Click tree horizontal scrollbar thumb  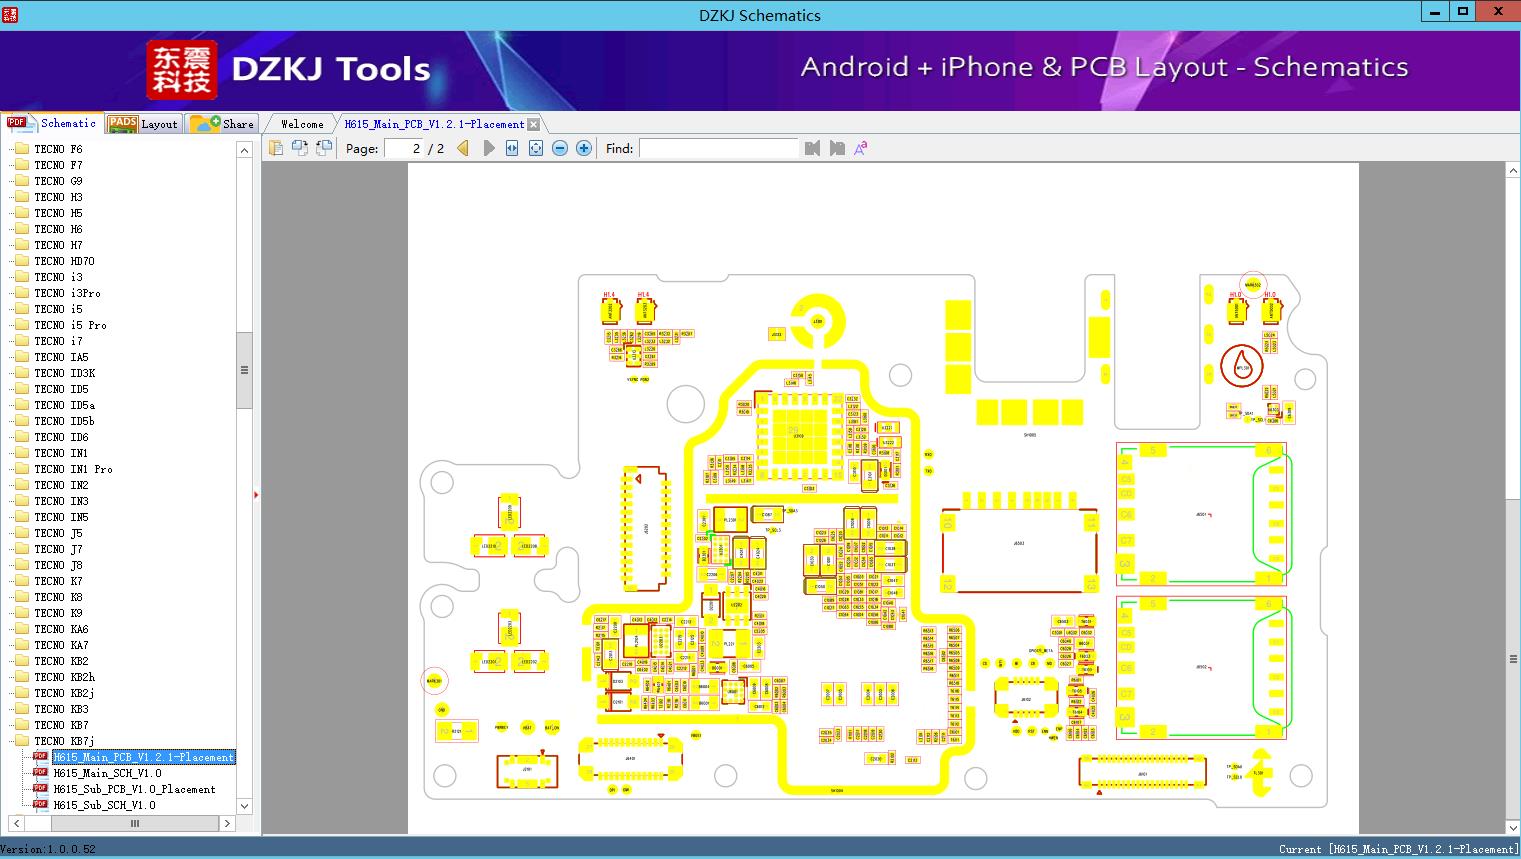pos(135,824)
